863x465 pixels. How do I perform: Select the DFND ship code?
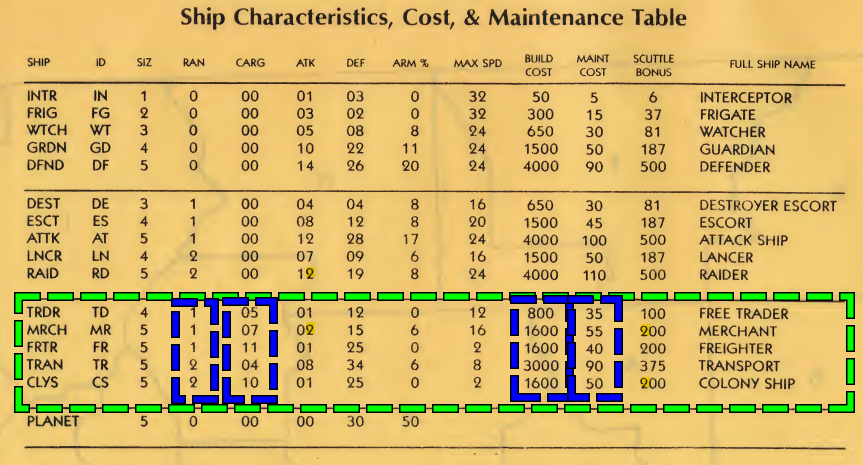(x=45, y=165)
